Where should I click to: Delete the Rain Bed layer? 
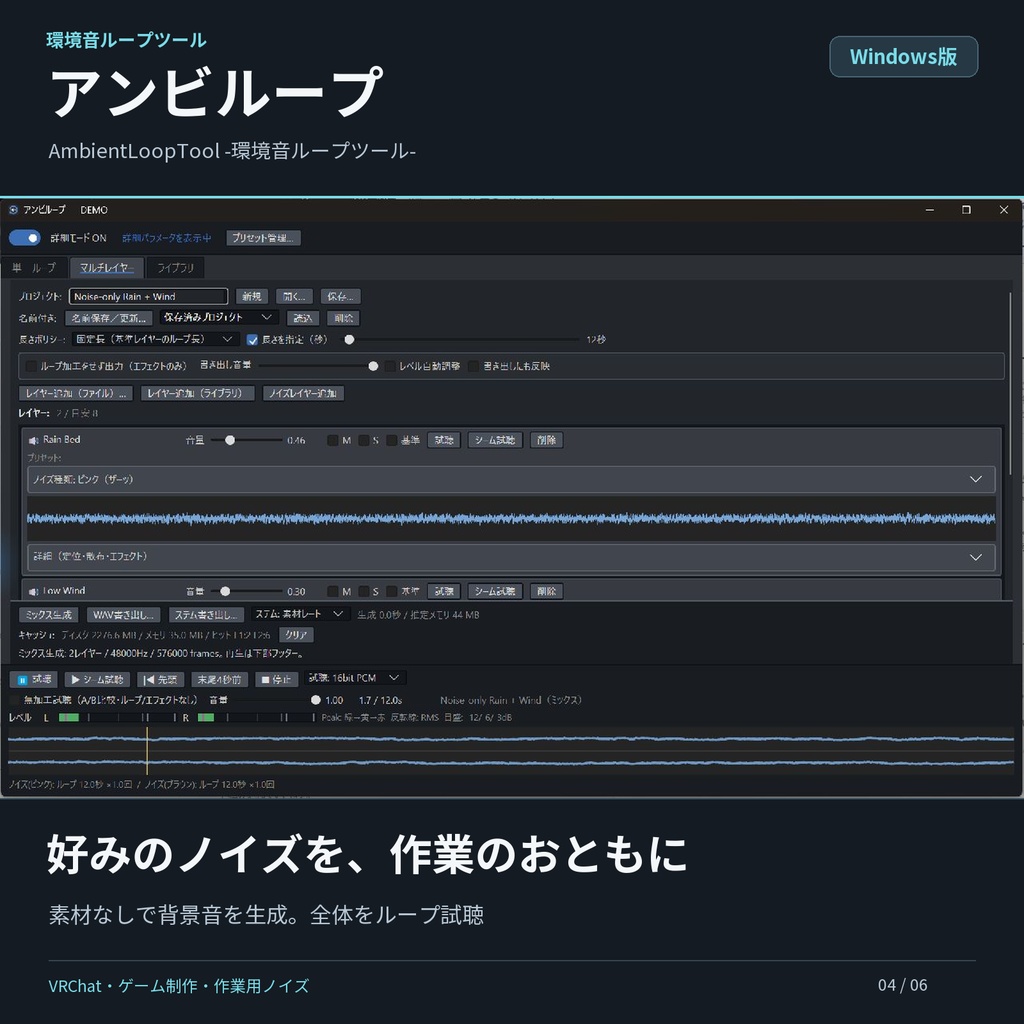coord(546,440)
